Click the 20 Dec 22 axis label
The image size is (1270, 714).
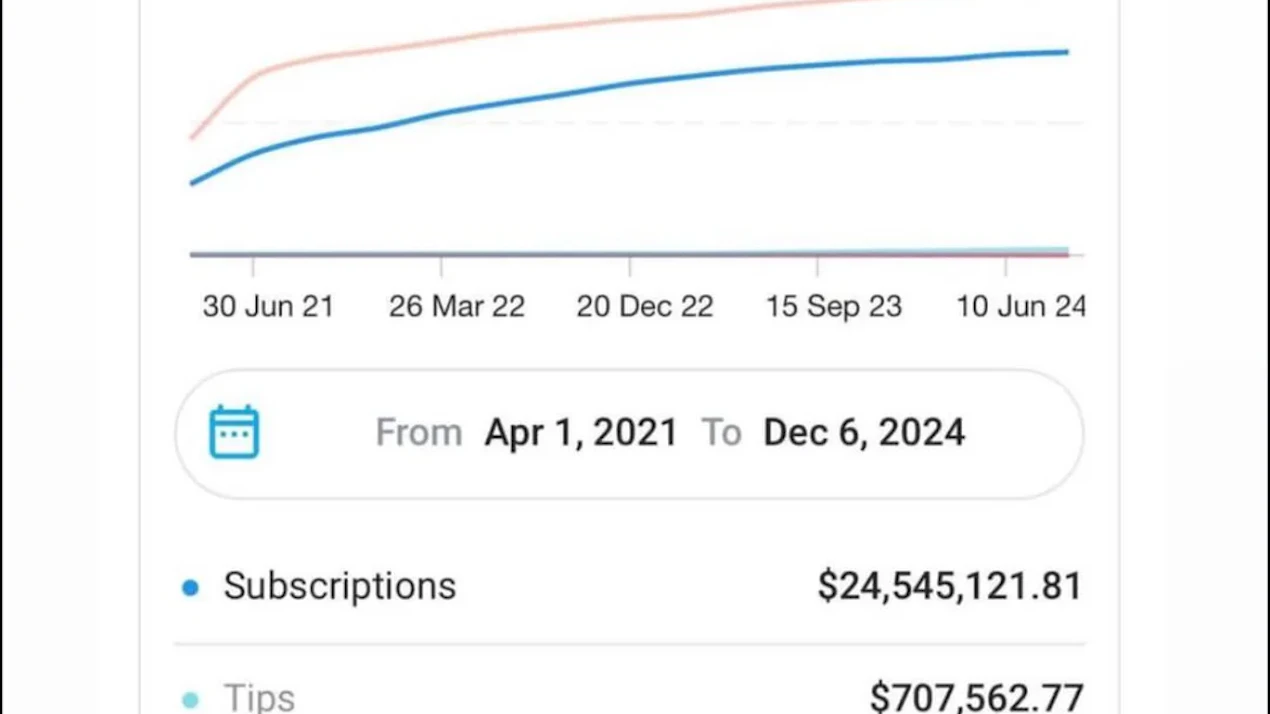[645, 306]
